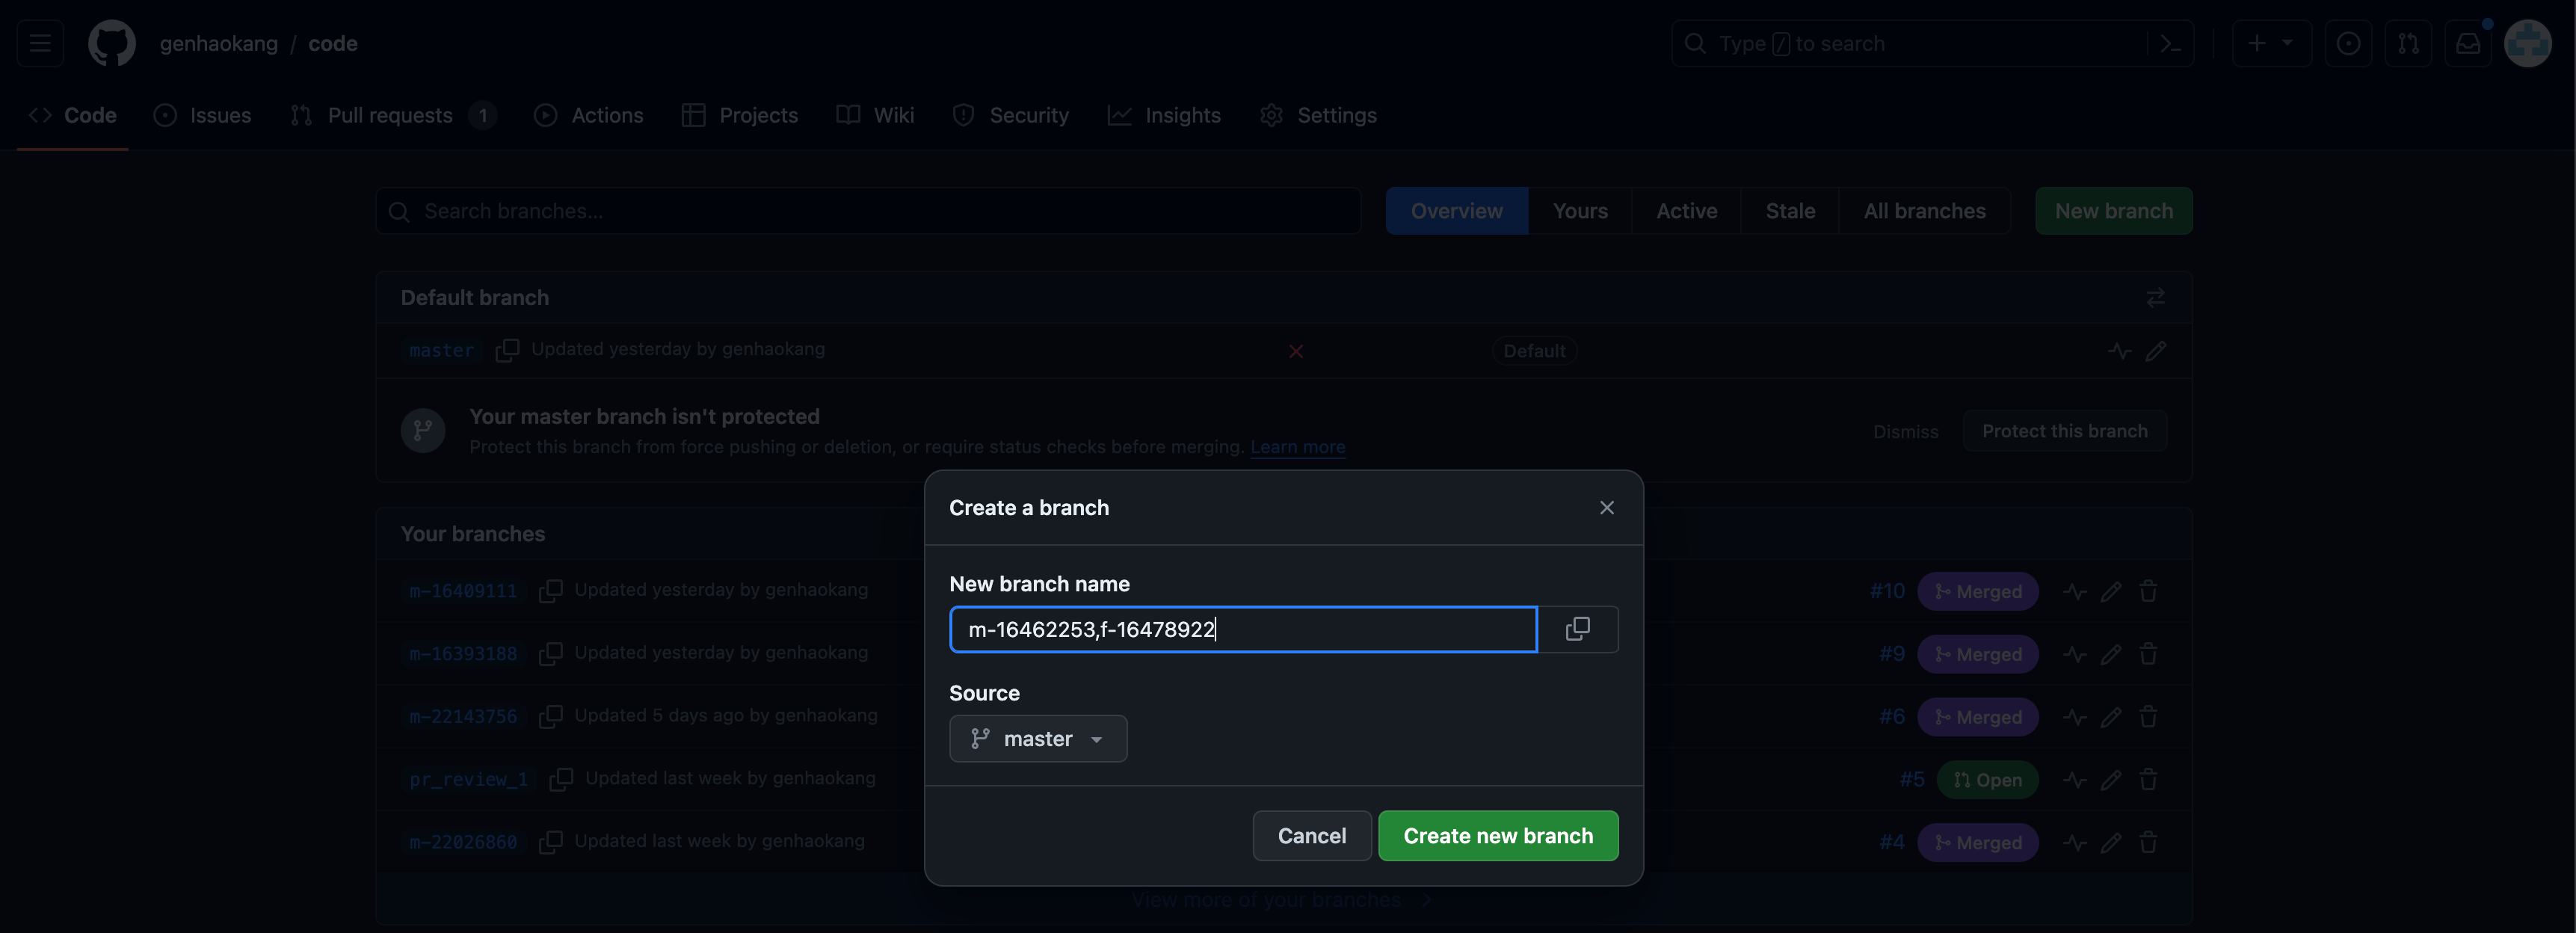Rename the m-22143756 branch
Screen dimensions: 2576x933
(2110, 718)
